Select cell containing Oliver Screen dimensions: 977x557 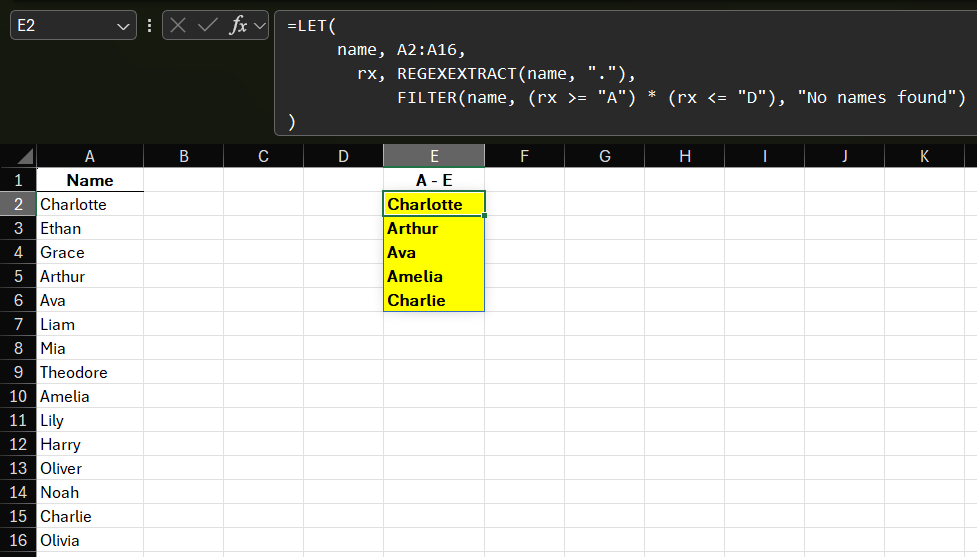tap(90, 468)
